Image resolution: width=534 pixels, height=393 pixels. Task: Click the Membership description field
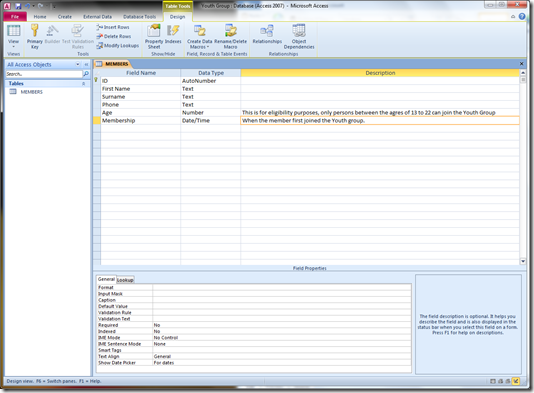[380, 121]
